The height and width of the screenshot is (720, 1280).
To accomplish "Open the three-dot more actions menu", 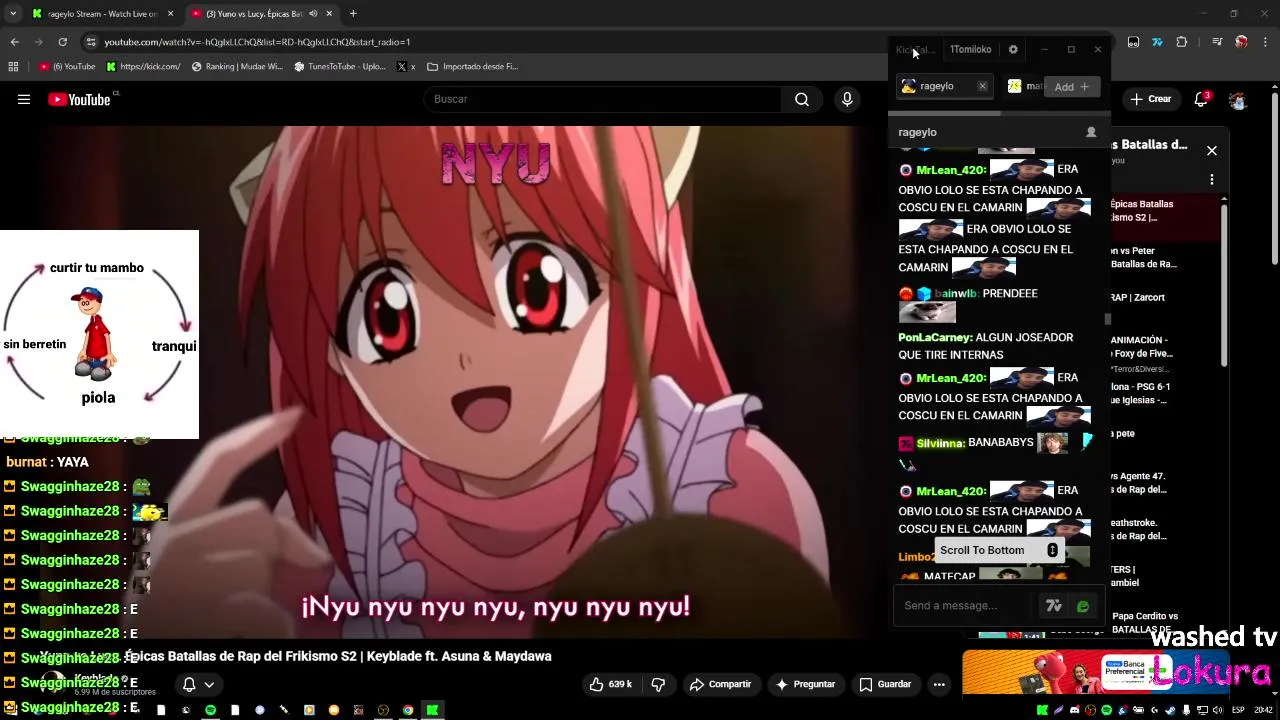I will click(939, 684).
